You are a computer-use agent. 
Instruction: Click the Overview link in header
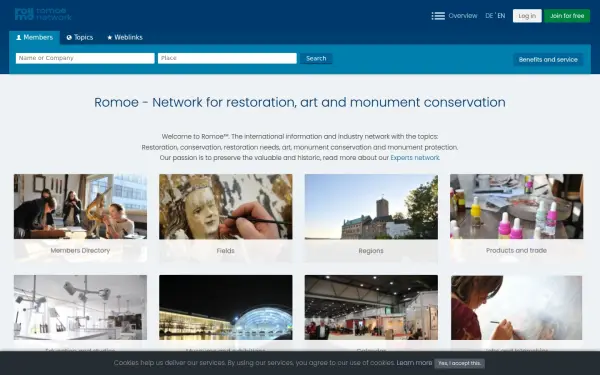(463, 16)
